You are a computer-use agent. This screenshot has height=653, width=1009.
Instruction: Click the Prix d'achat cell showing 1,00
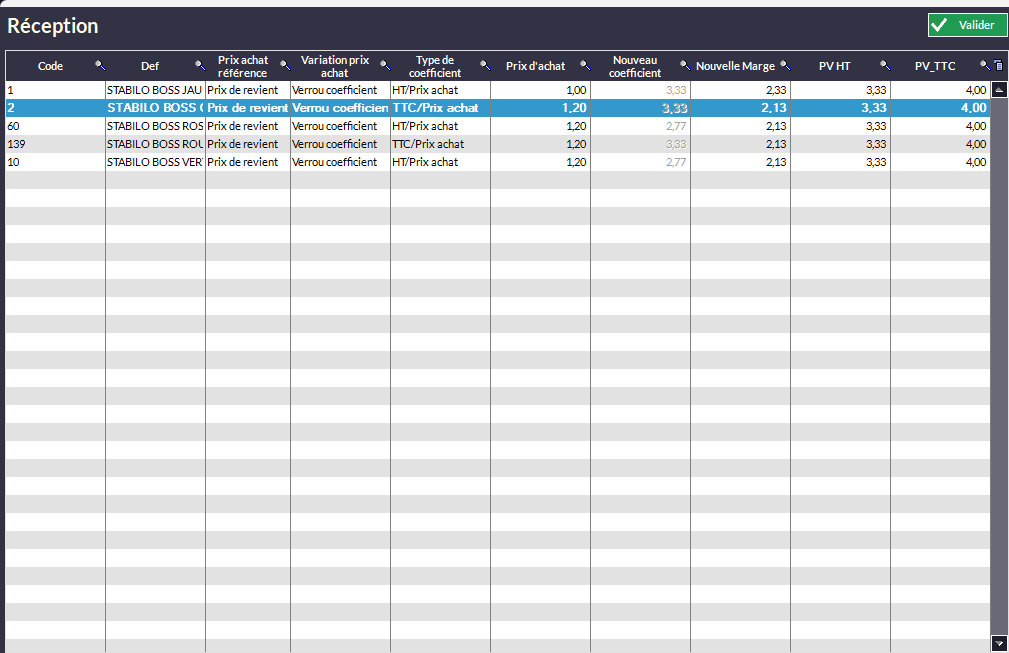pyautogui.click(x=540, y=90)
